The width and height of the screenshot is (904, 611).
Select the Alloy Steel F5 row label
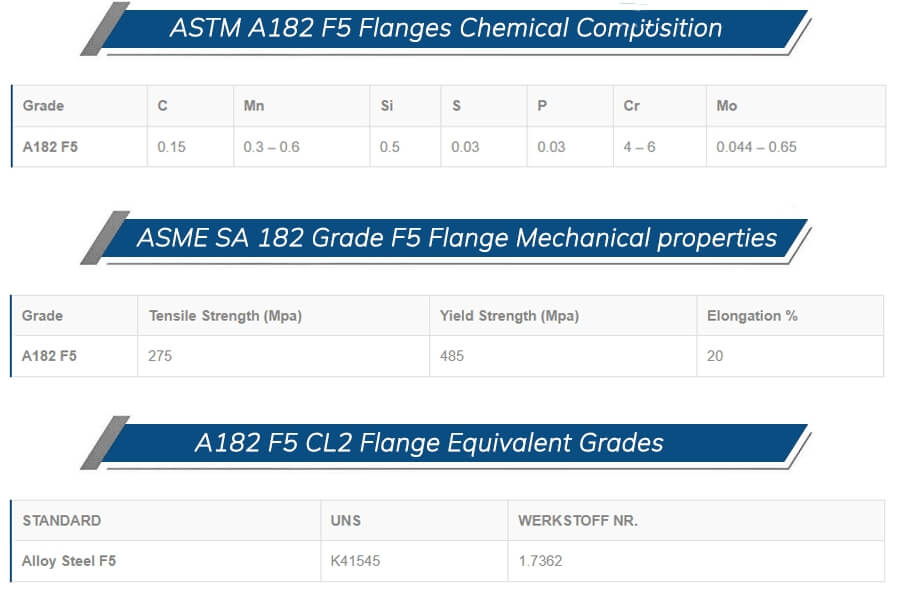[69, 561]
